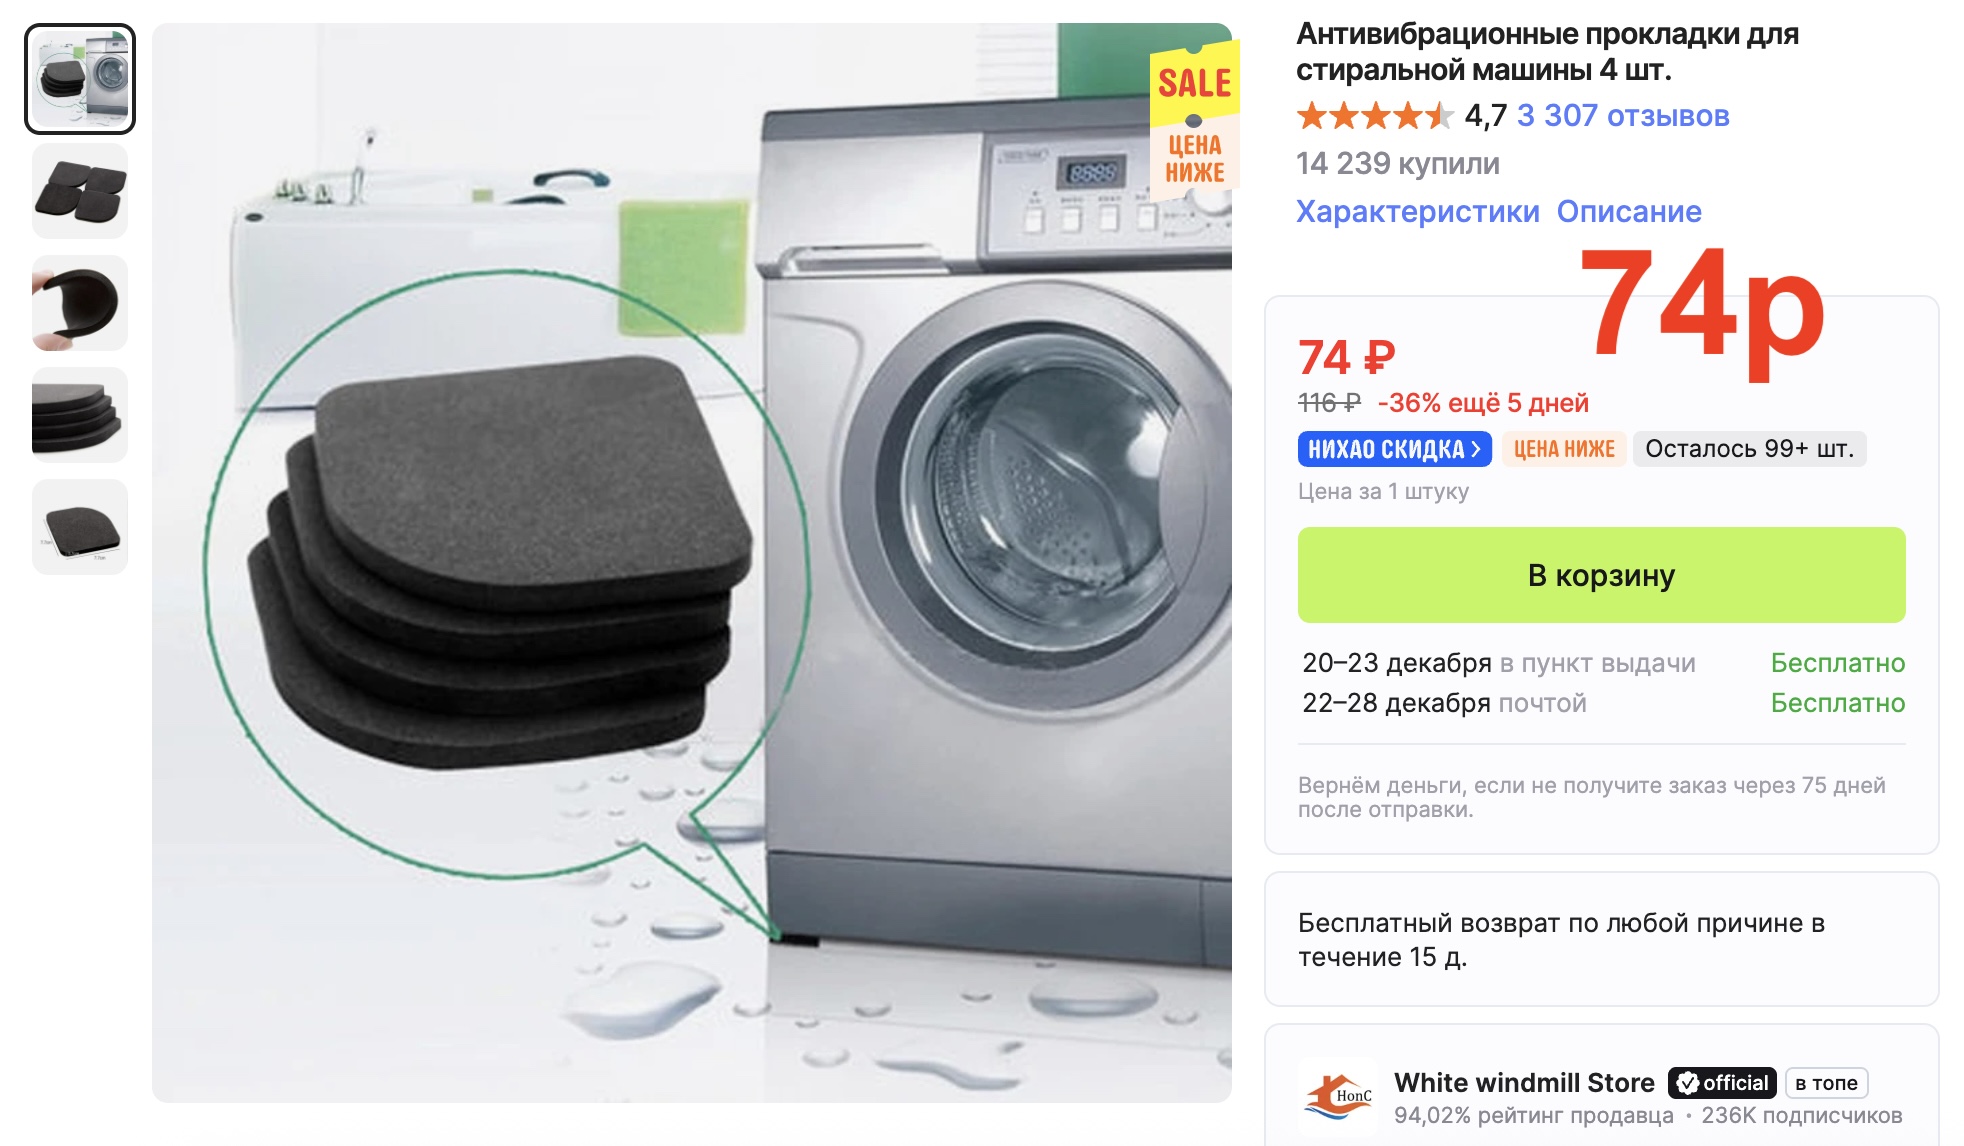Click the star rating icons

1375,116
